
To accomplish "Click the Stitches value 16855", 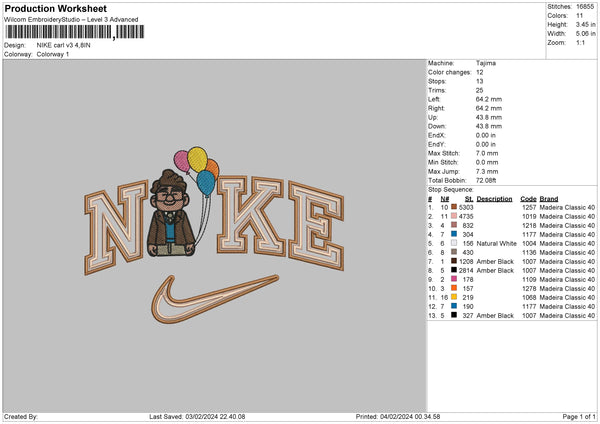I will (x=585, y=7).
